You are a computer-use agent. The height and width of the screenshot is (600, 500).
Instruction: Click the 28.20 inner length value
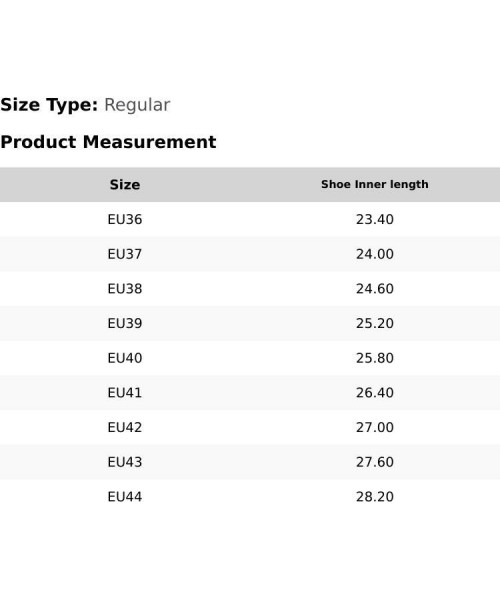(375, 497)
